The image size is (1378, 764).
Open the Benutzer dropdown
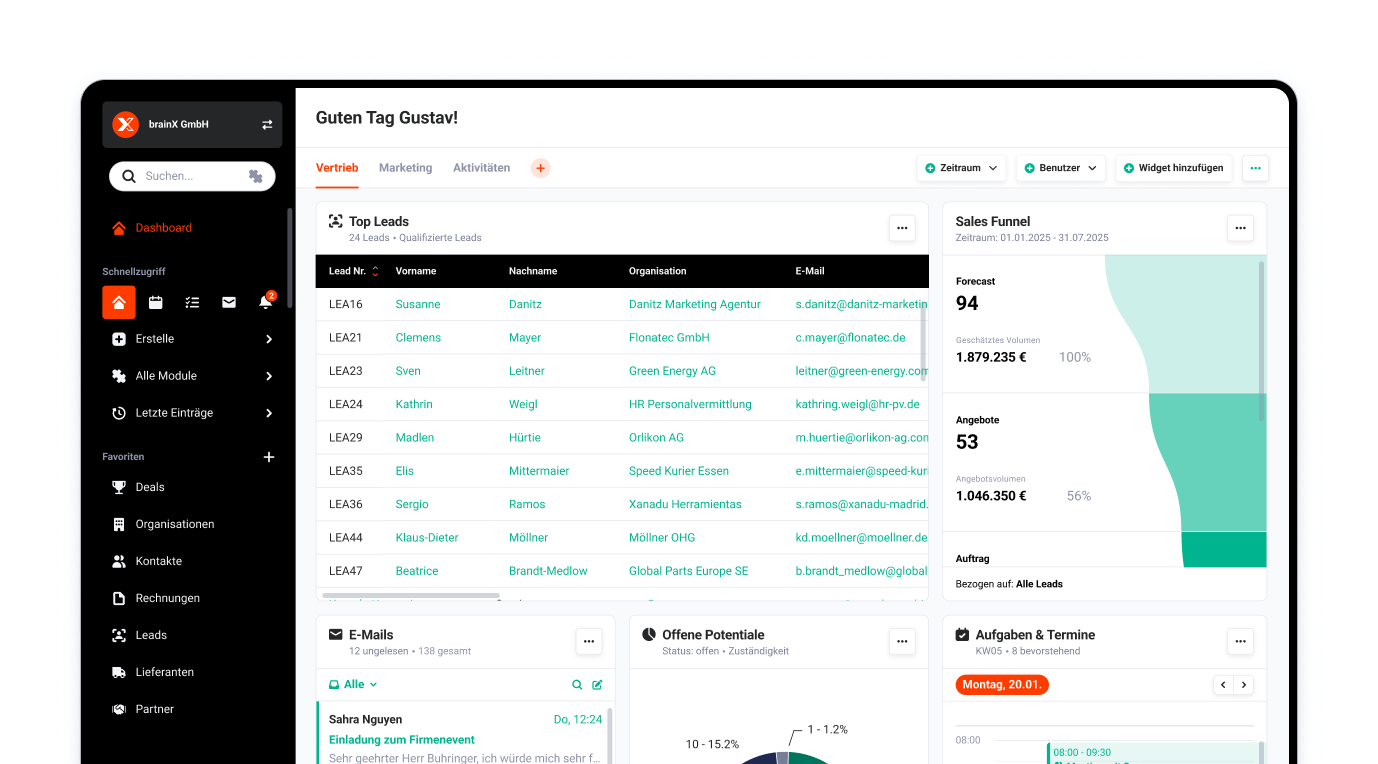tap(1060, 168)
